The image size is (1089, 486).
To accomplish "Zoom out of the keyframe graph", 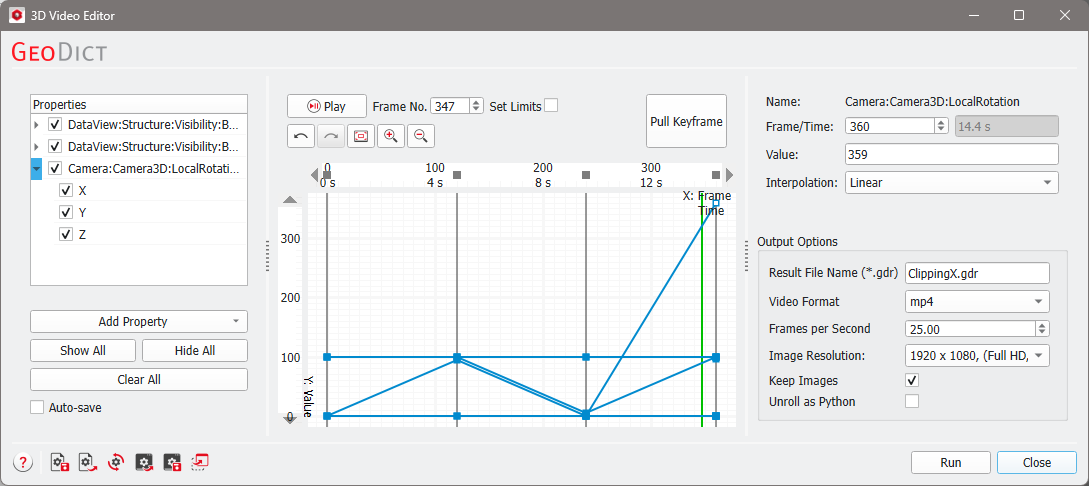I will pos(420,136).
